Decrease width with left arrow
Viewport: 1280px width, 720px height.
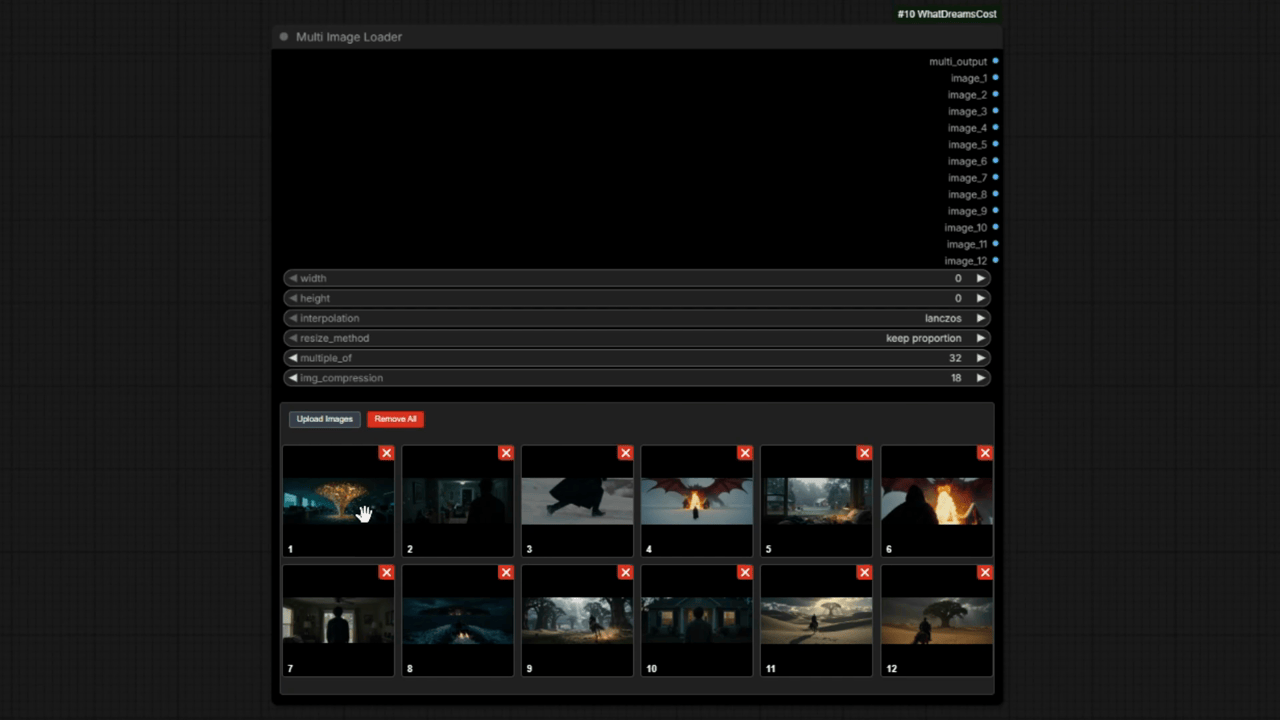(x=293, y=278)
